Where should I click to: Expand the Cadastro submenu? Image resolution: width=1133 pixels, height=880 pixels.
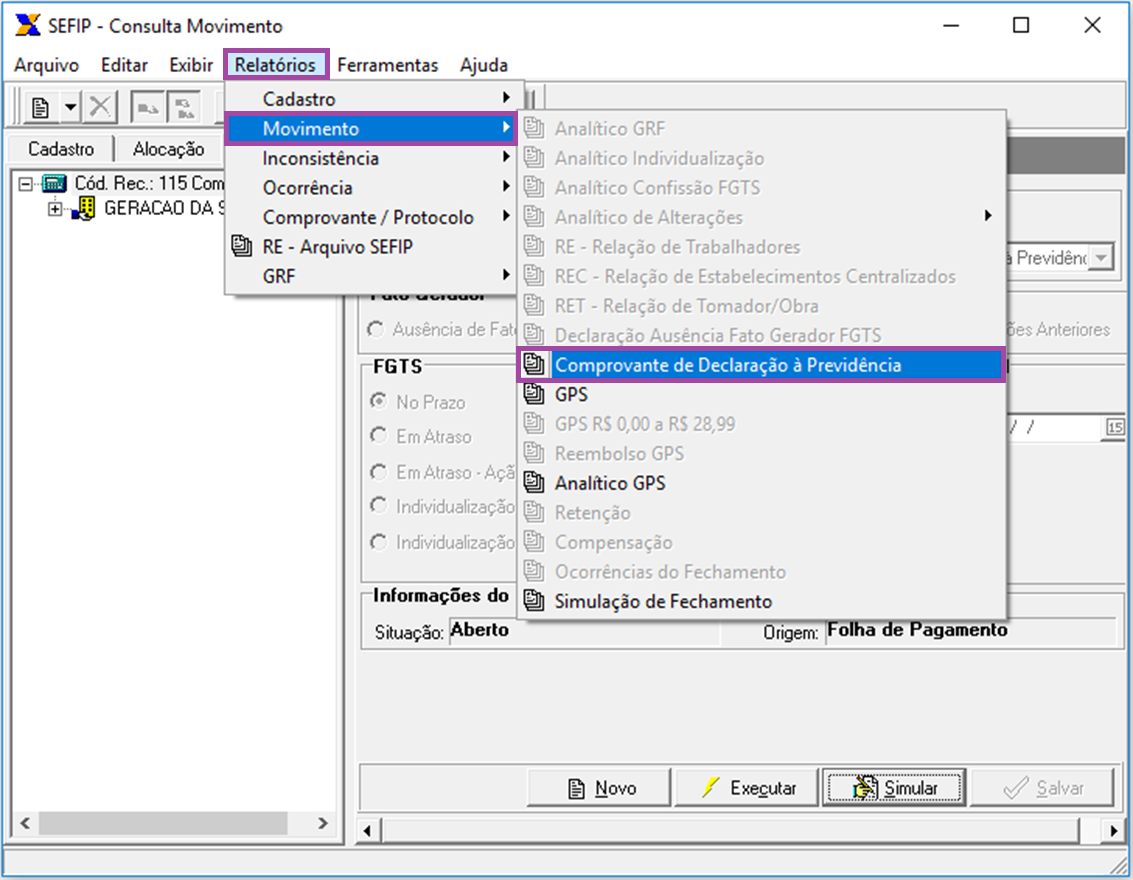coord(371,98)
